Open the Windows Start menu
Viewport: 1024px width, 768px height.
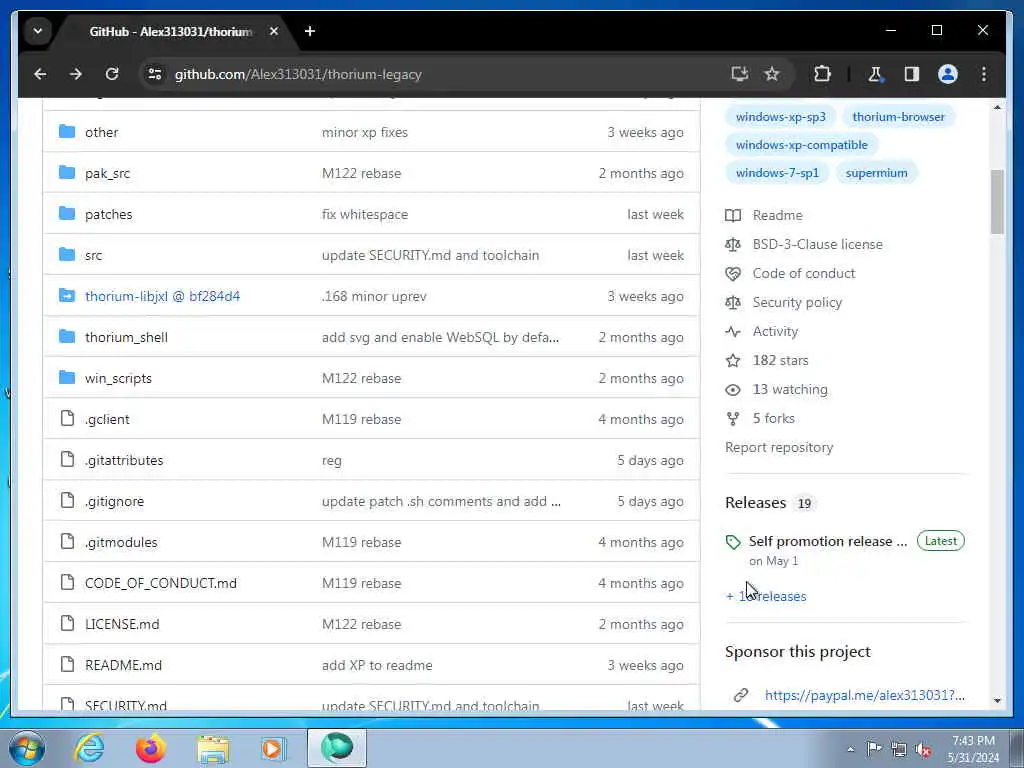pyautogui.click(x=27, y=748)
